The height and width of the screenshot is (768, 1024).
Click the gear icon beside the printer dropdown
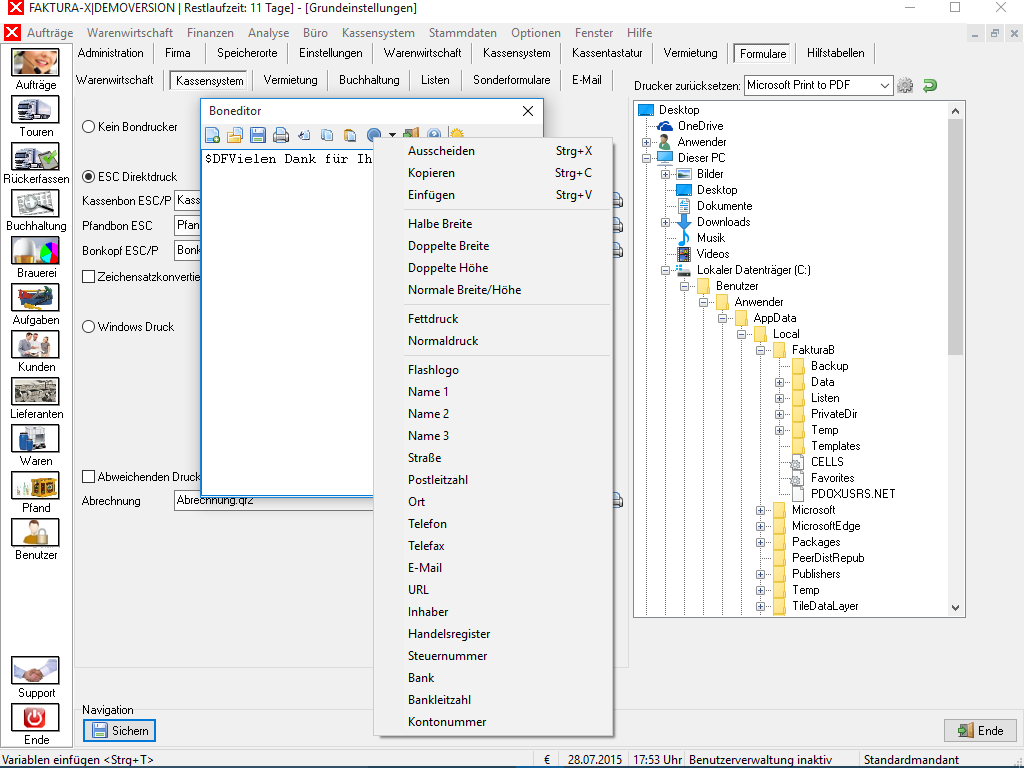(904, 86)
